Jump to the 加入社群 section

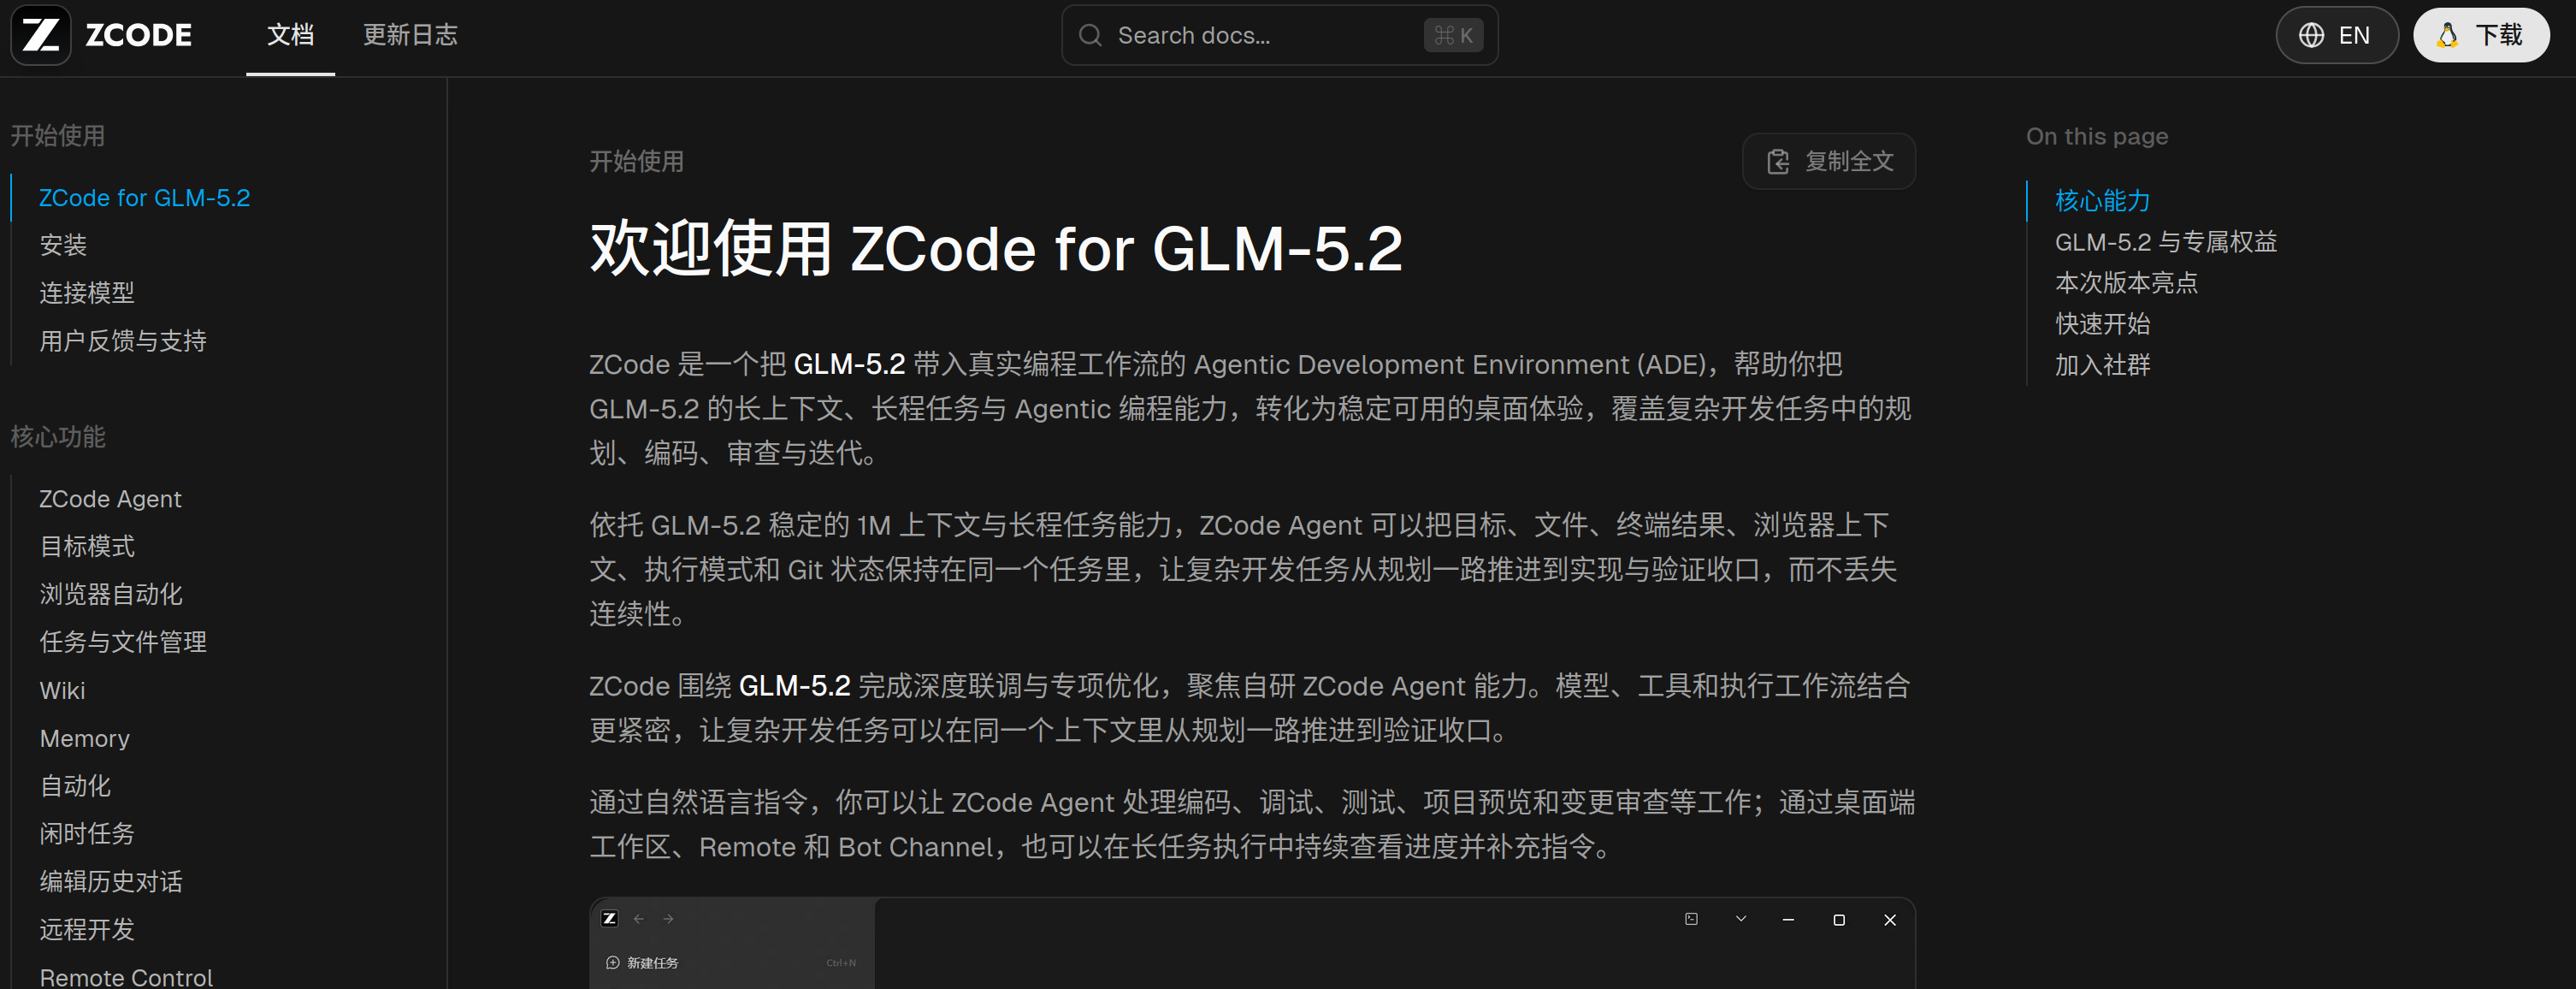[x=2102, y=365]
